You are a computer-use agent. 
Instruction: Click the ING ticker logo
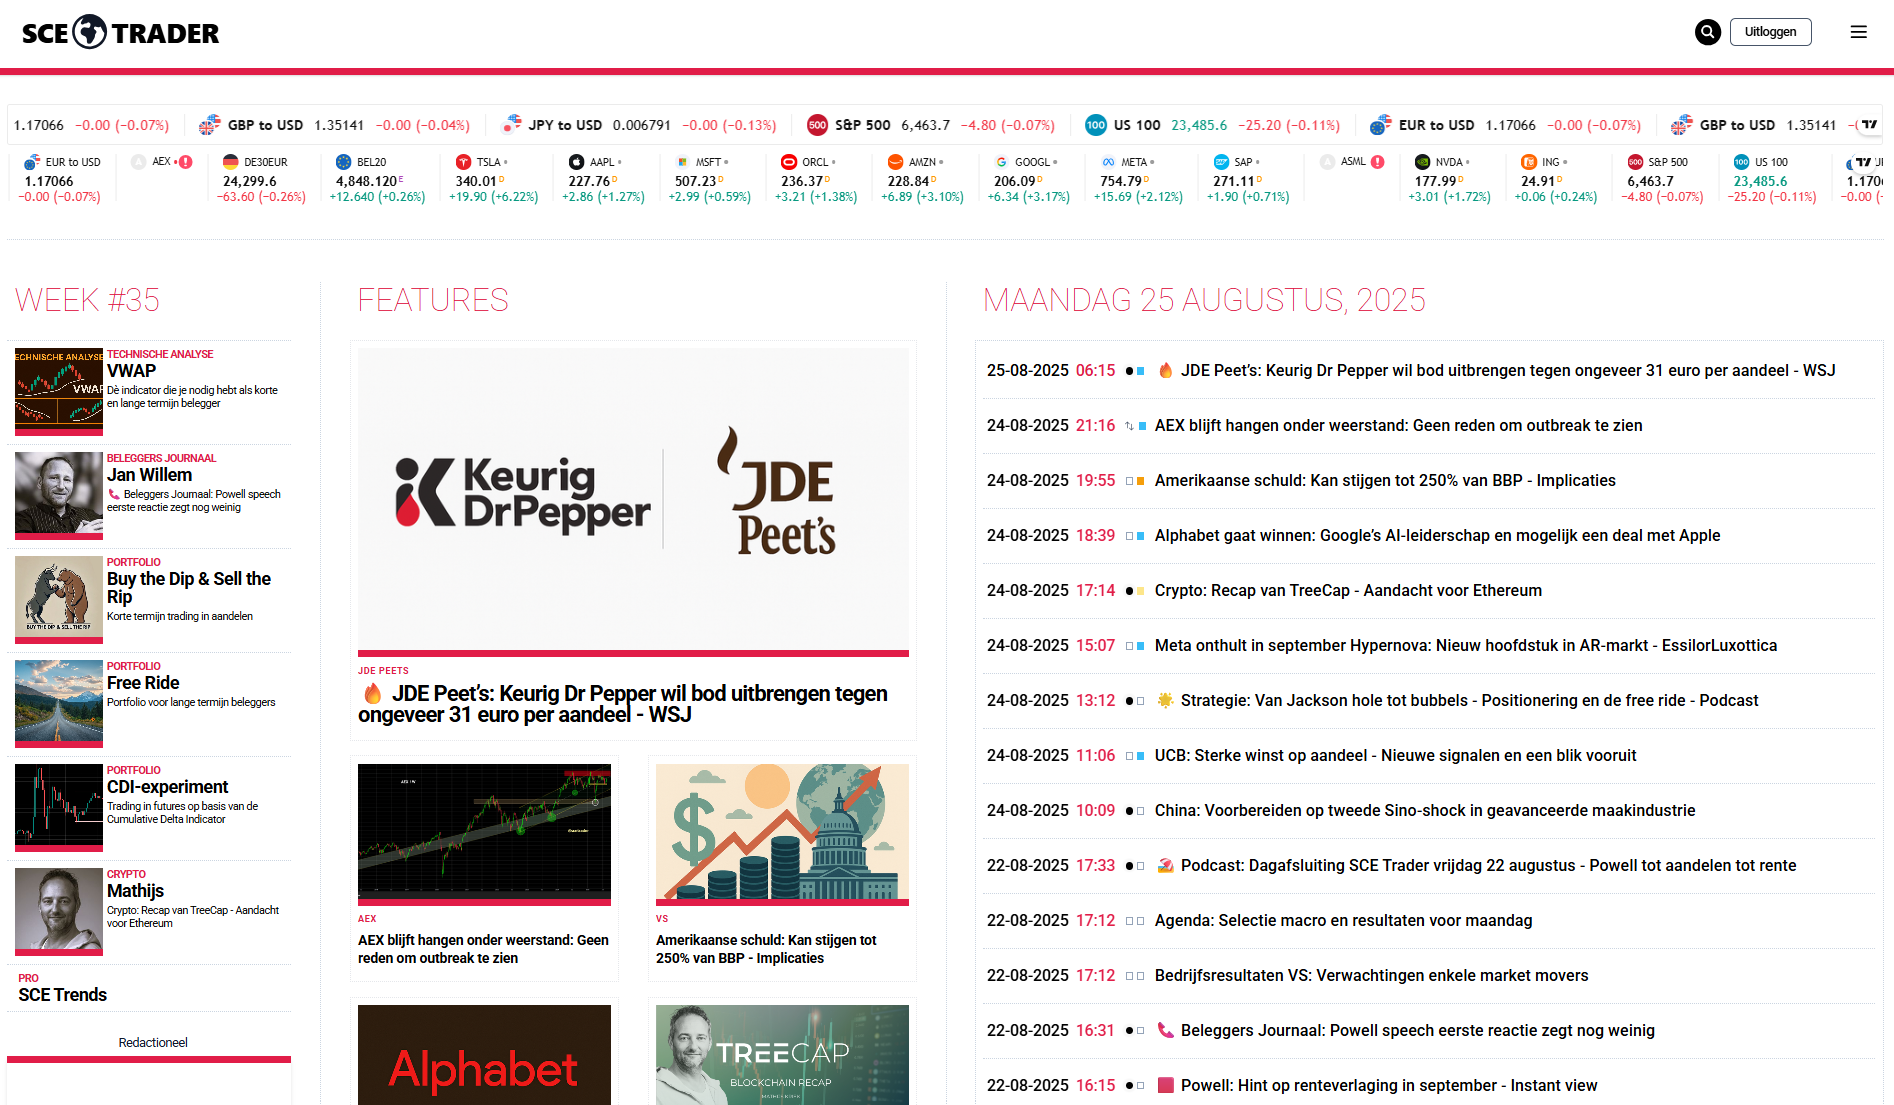[1528, 162]
